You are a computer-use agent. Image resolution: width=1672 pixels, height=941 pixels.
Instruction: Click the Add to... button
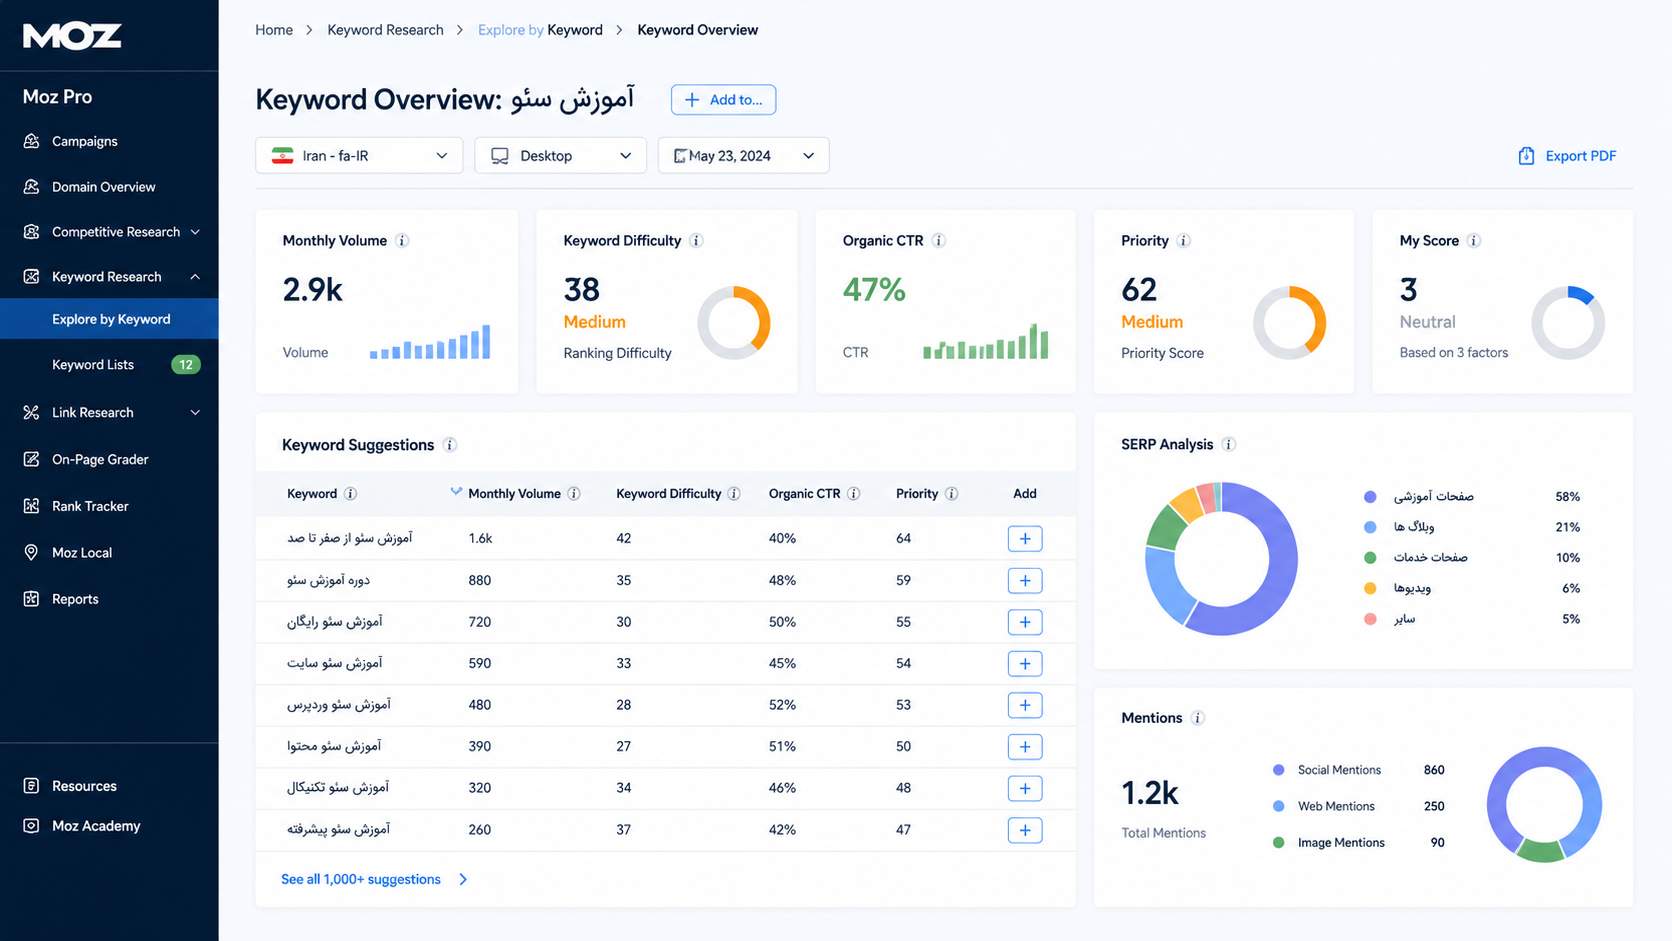723,100
